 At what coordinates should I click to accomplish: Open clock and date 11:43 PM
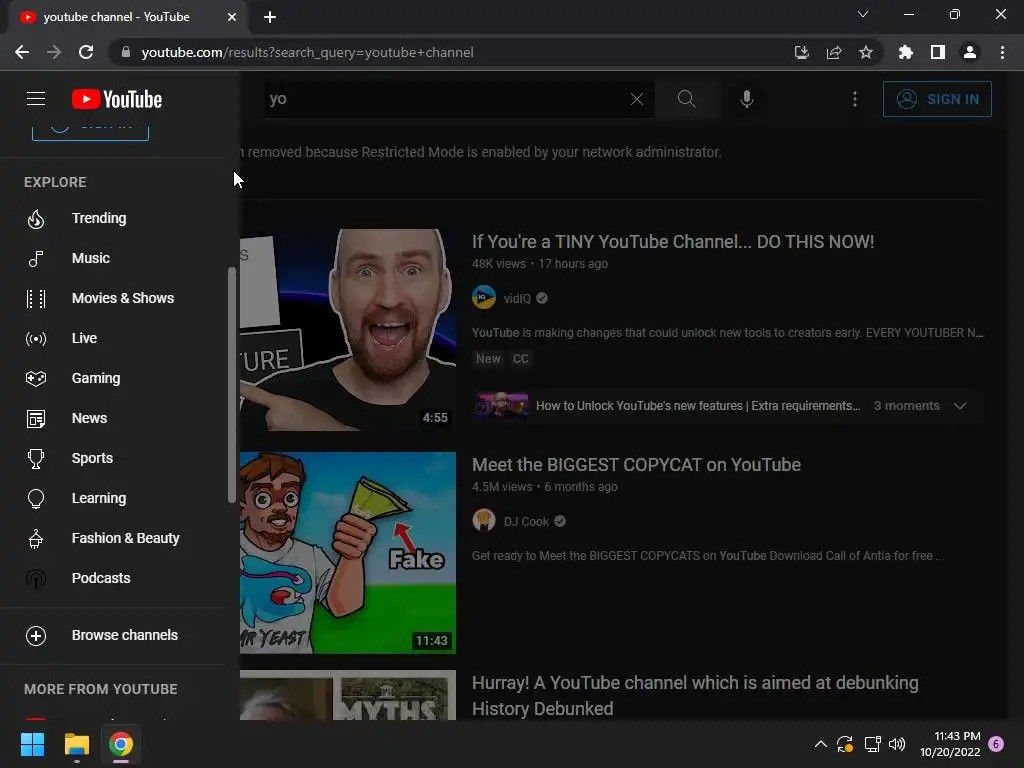[x=950, y=744]
